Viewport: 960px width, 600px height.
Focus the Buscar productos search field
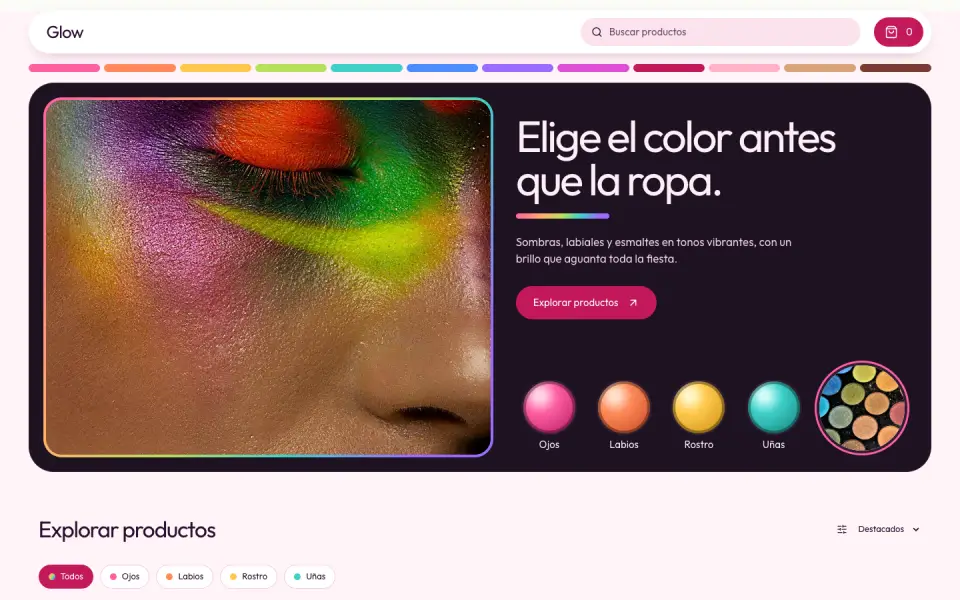pyautogui.click(x=720, y=32)
